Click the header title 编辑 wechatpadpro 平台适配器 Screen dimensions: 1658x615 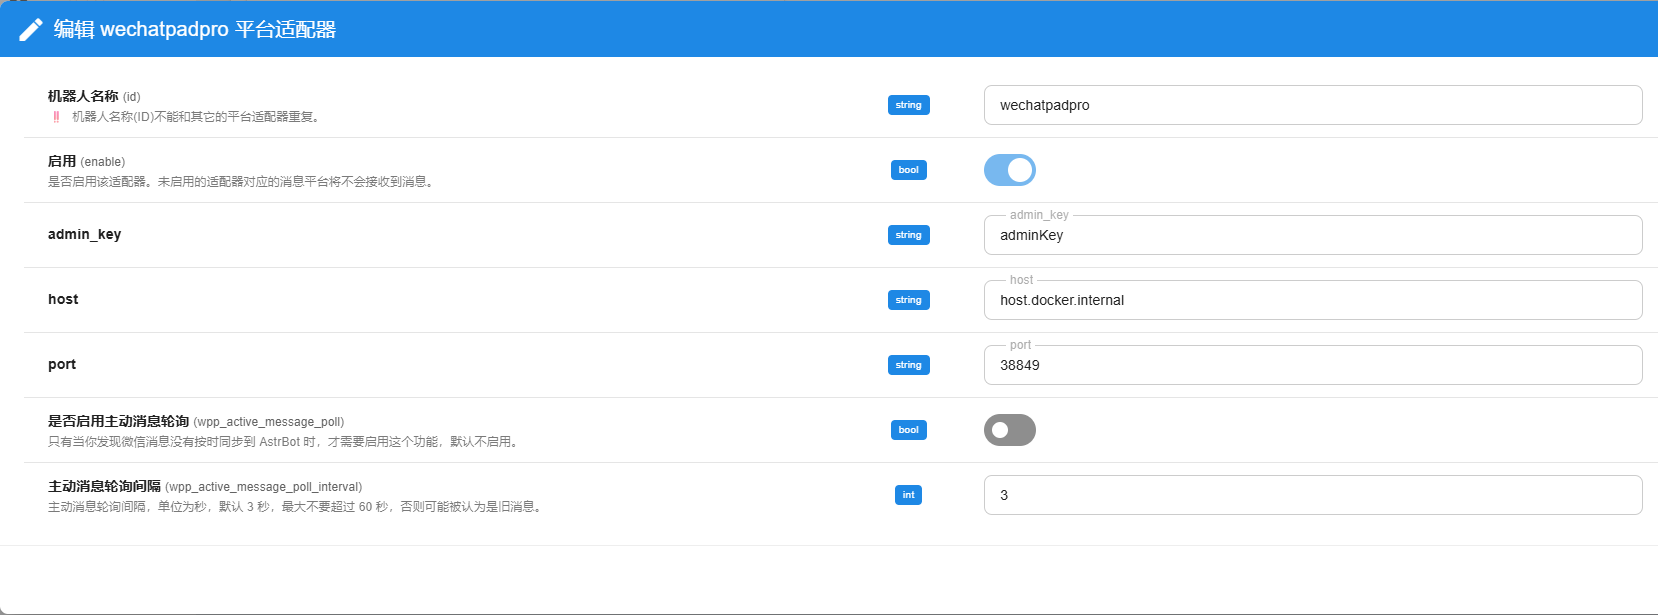tap(195, 30)
